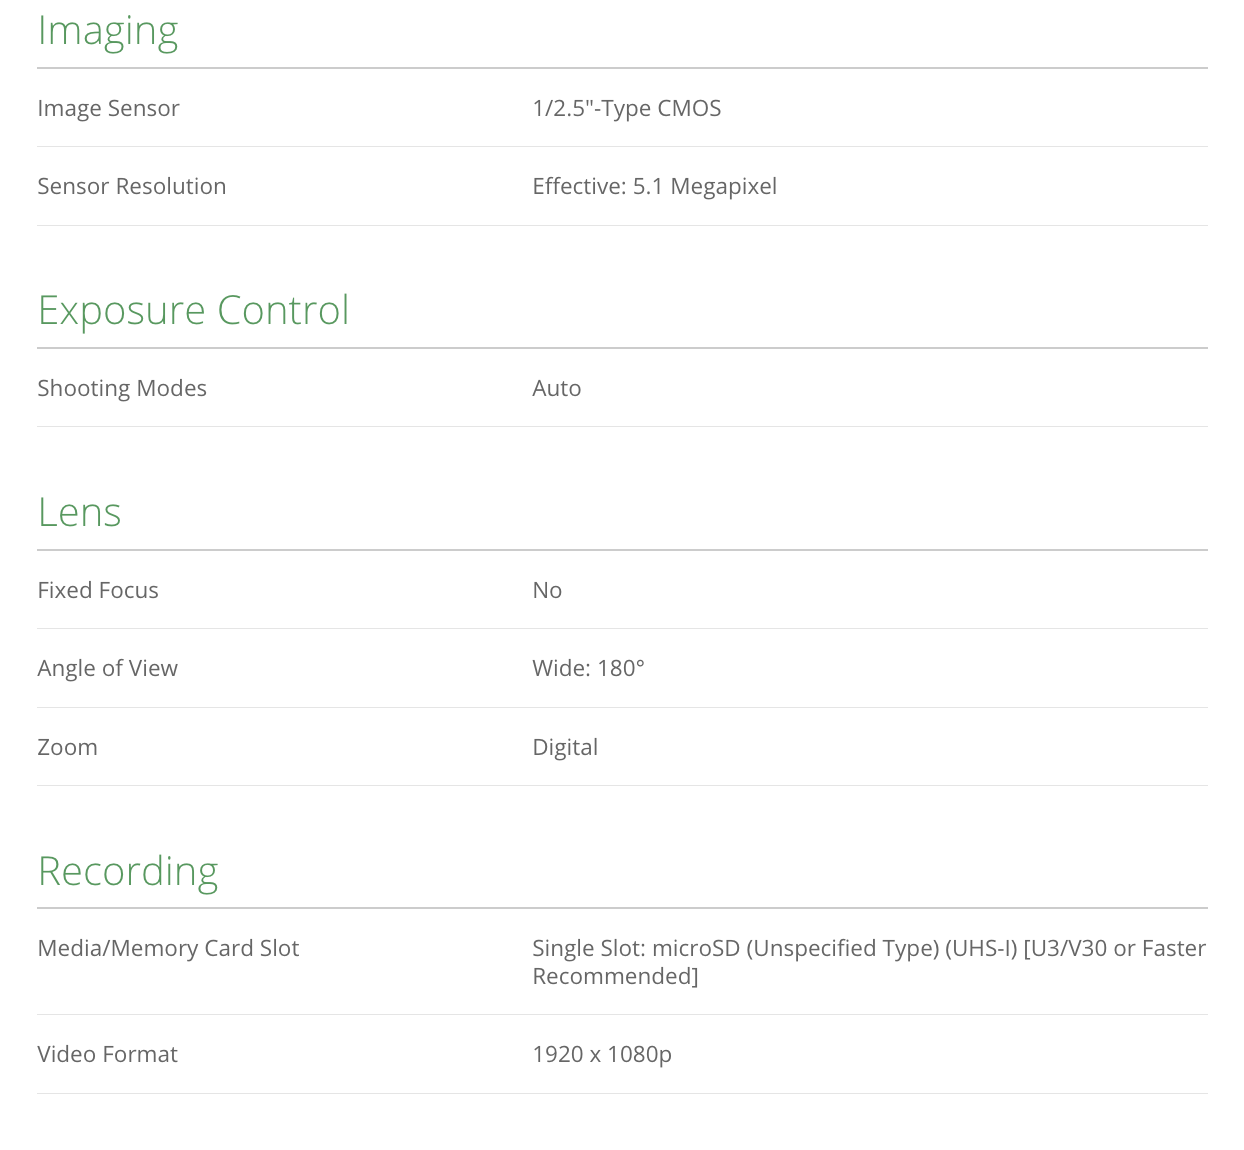Select the Sensor Resolution label
The width and height of the screenshot is (1244, 1150).
(131, 186)
